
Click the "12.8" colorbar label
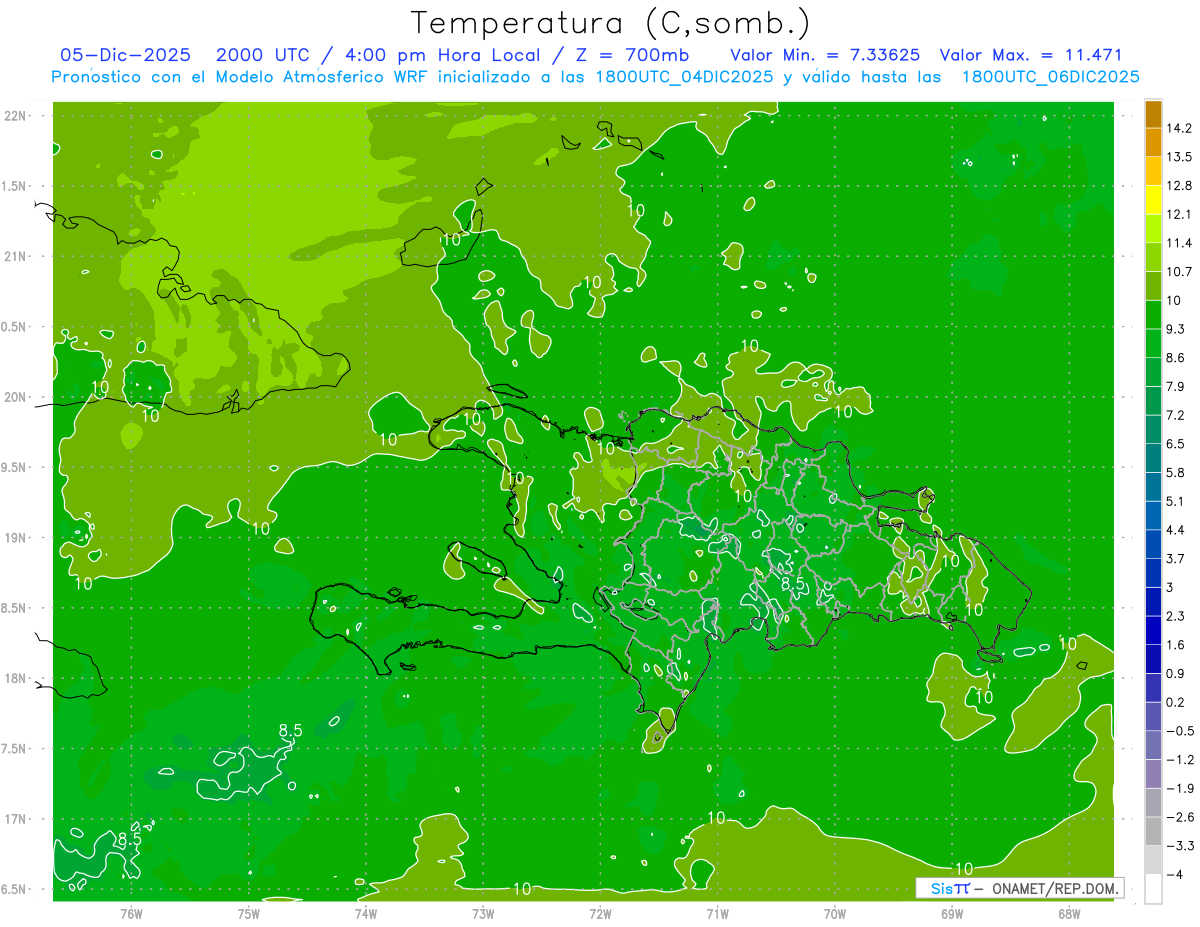point(1178,186)
